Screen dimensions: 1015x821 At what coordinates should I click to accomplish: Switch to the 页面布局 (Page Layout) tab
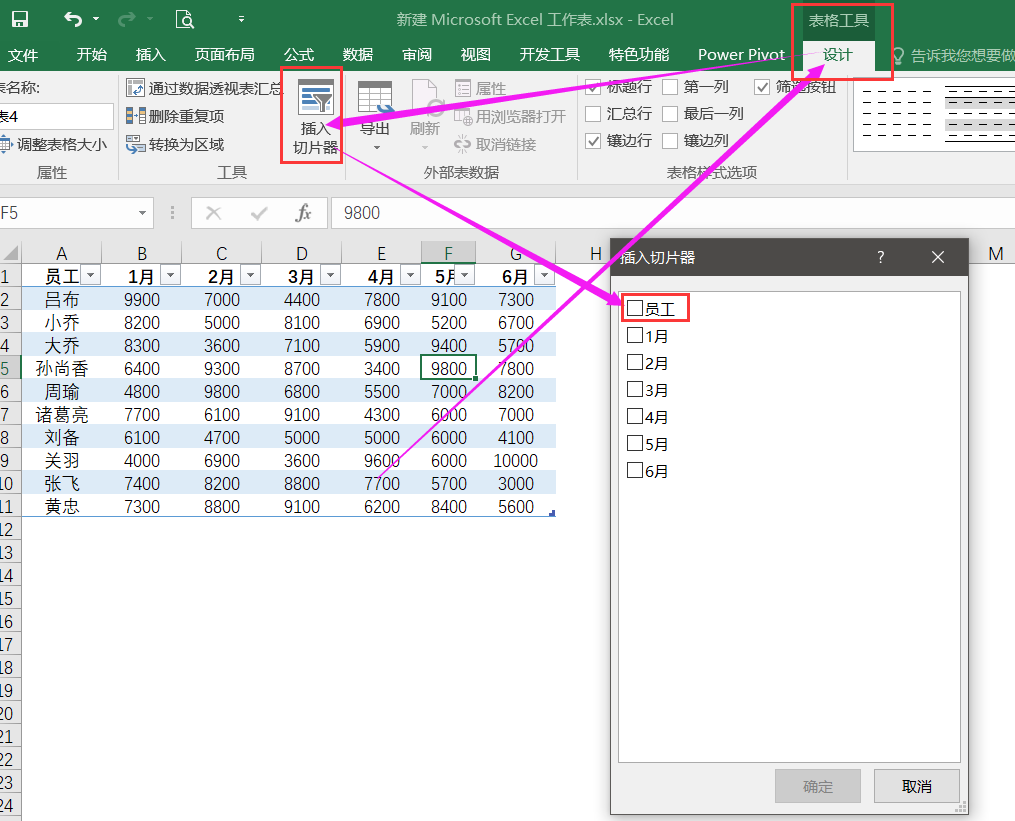coord(224,55)
